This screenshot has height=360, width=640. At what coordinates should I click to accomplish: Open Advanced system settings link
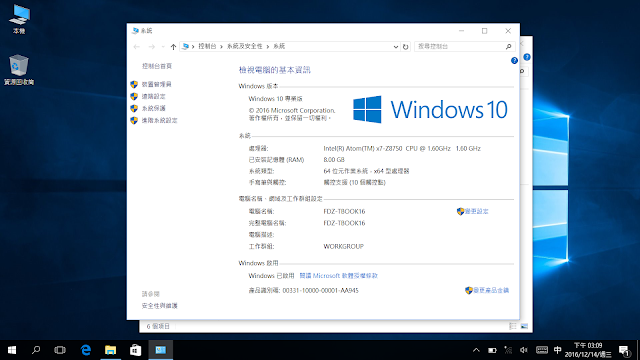159,120
